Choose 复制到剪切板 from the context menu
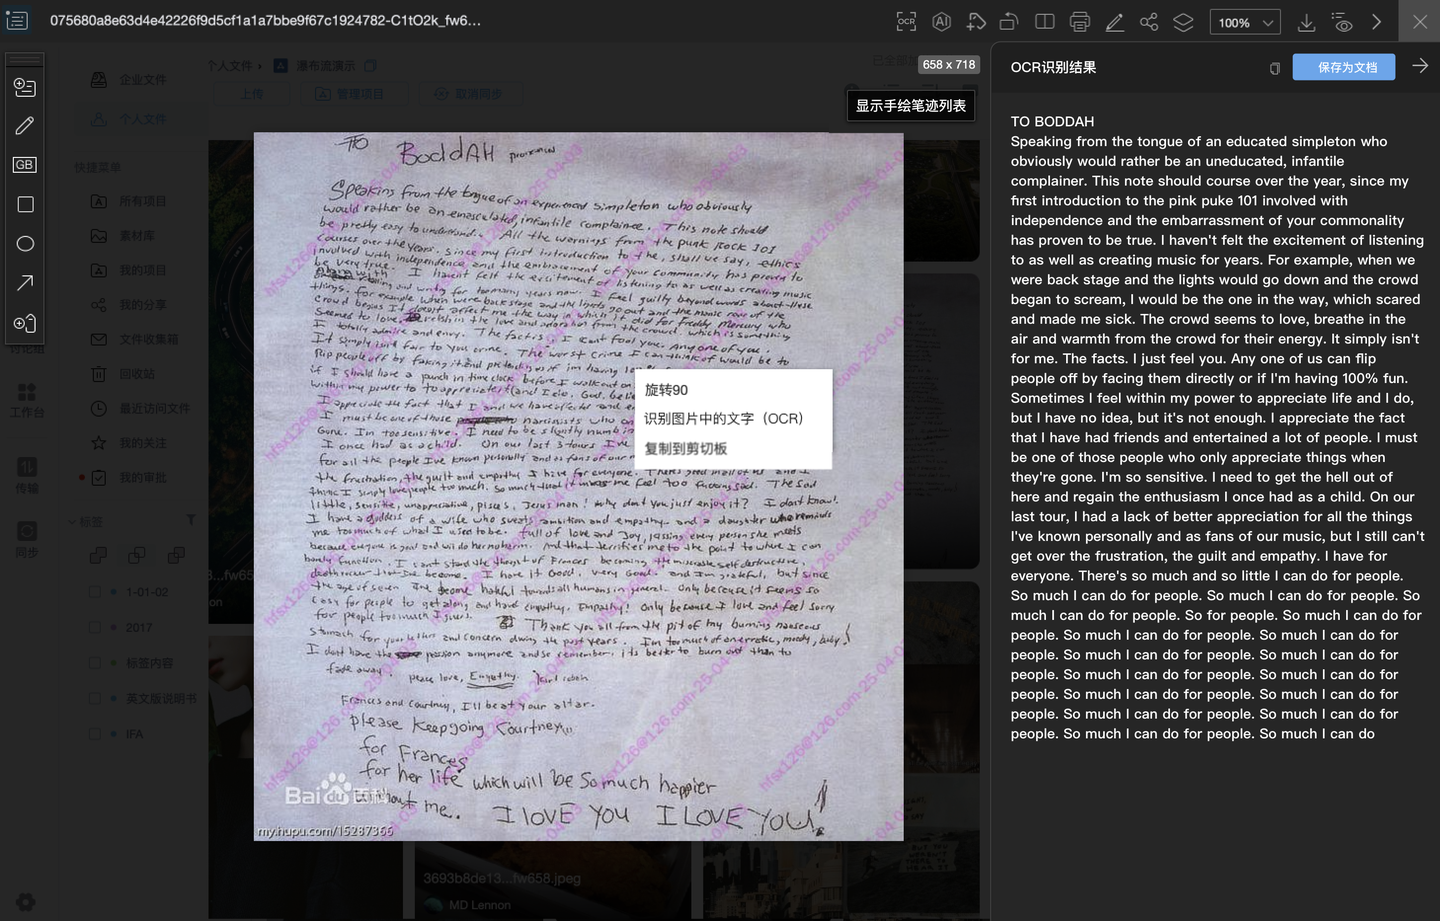This screenshot has height=921, width=1440. (x=685, y=449)
